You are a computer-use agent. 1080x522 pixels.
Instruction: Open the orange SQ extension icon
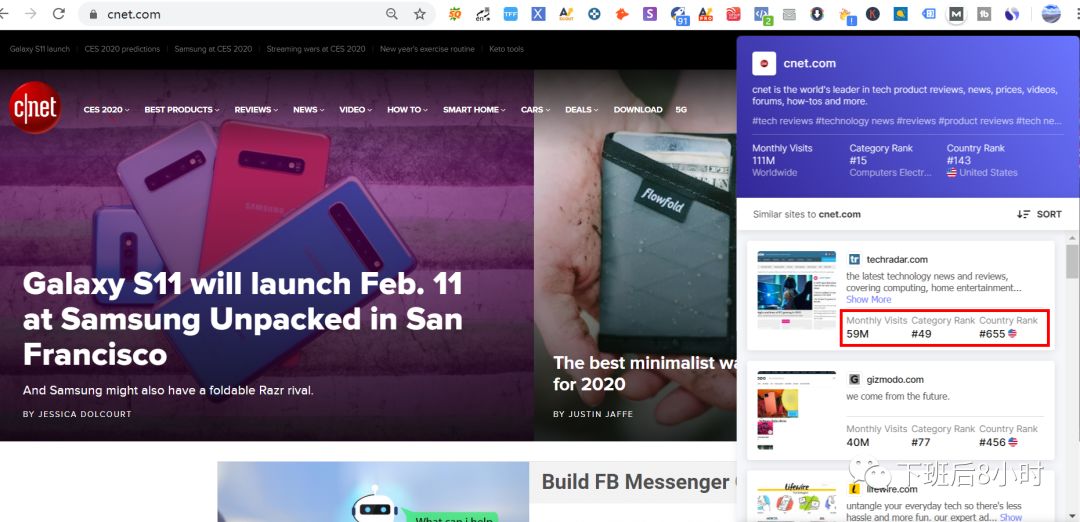455,14
